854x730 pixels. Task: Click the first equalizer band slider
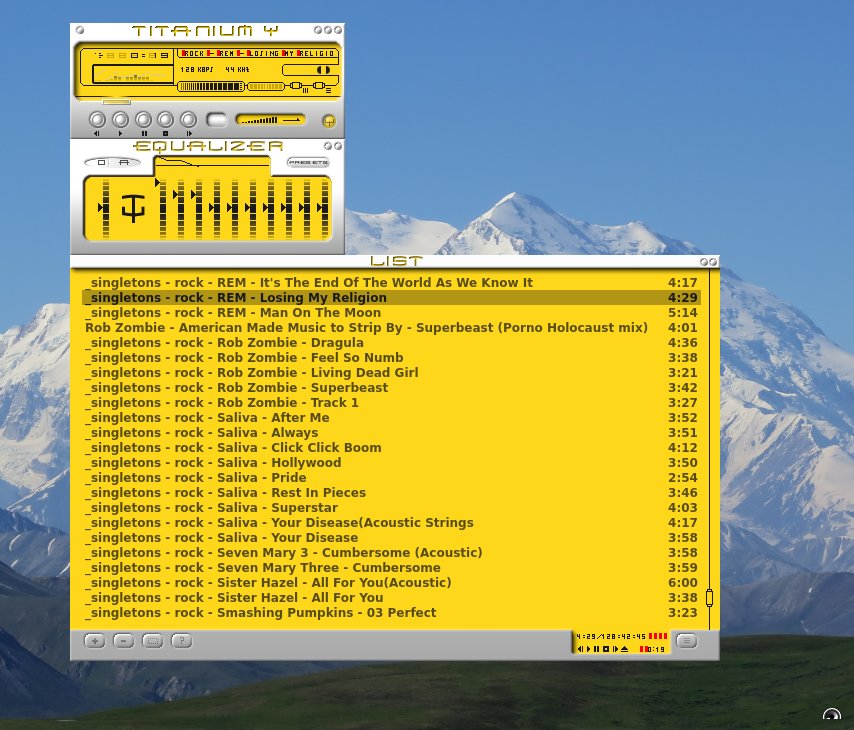(x=162, y=208)
